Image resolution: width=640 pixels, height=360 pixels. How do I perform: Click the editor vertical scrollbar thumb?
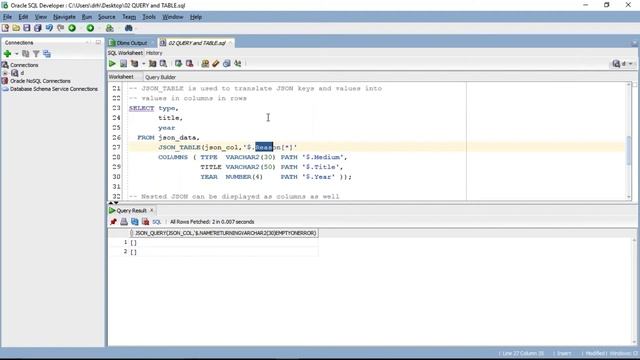tap(629, 150)
